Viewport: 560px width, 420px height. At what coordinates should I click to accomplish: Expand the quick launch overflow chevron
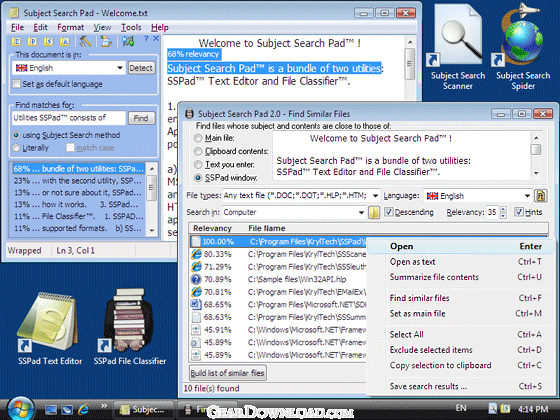point(104,406)
